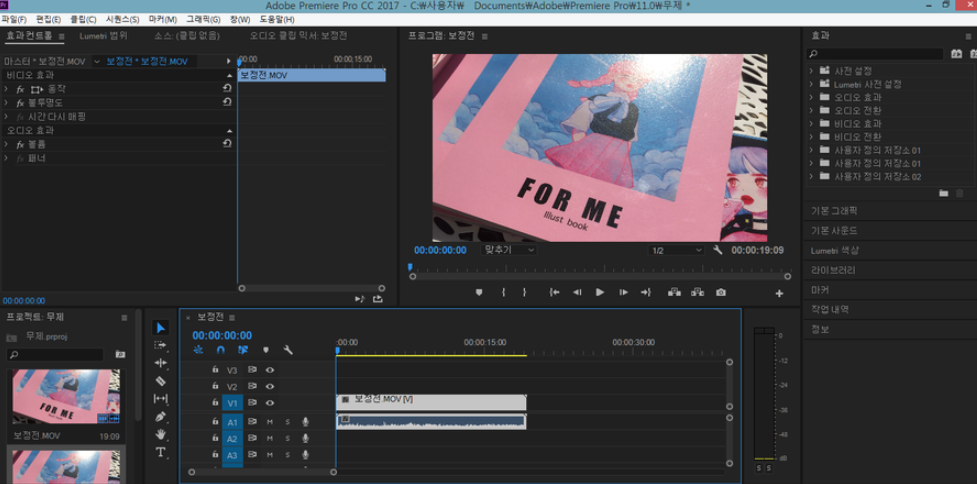The image size is (977, 484).
Task: Open the 클립(C) menu
Action: [83, 20]
